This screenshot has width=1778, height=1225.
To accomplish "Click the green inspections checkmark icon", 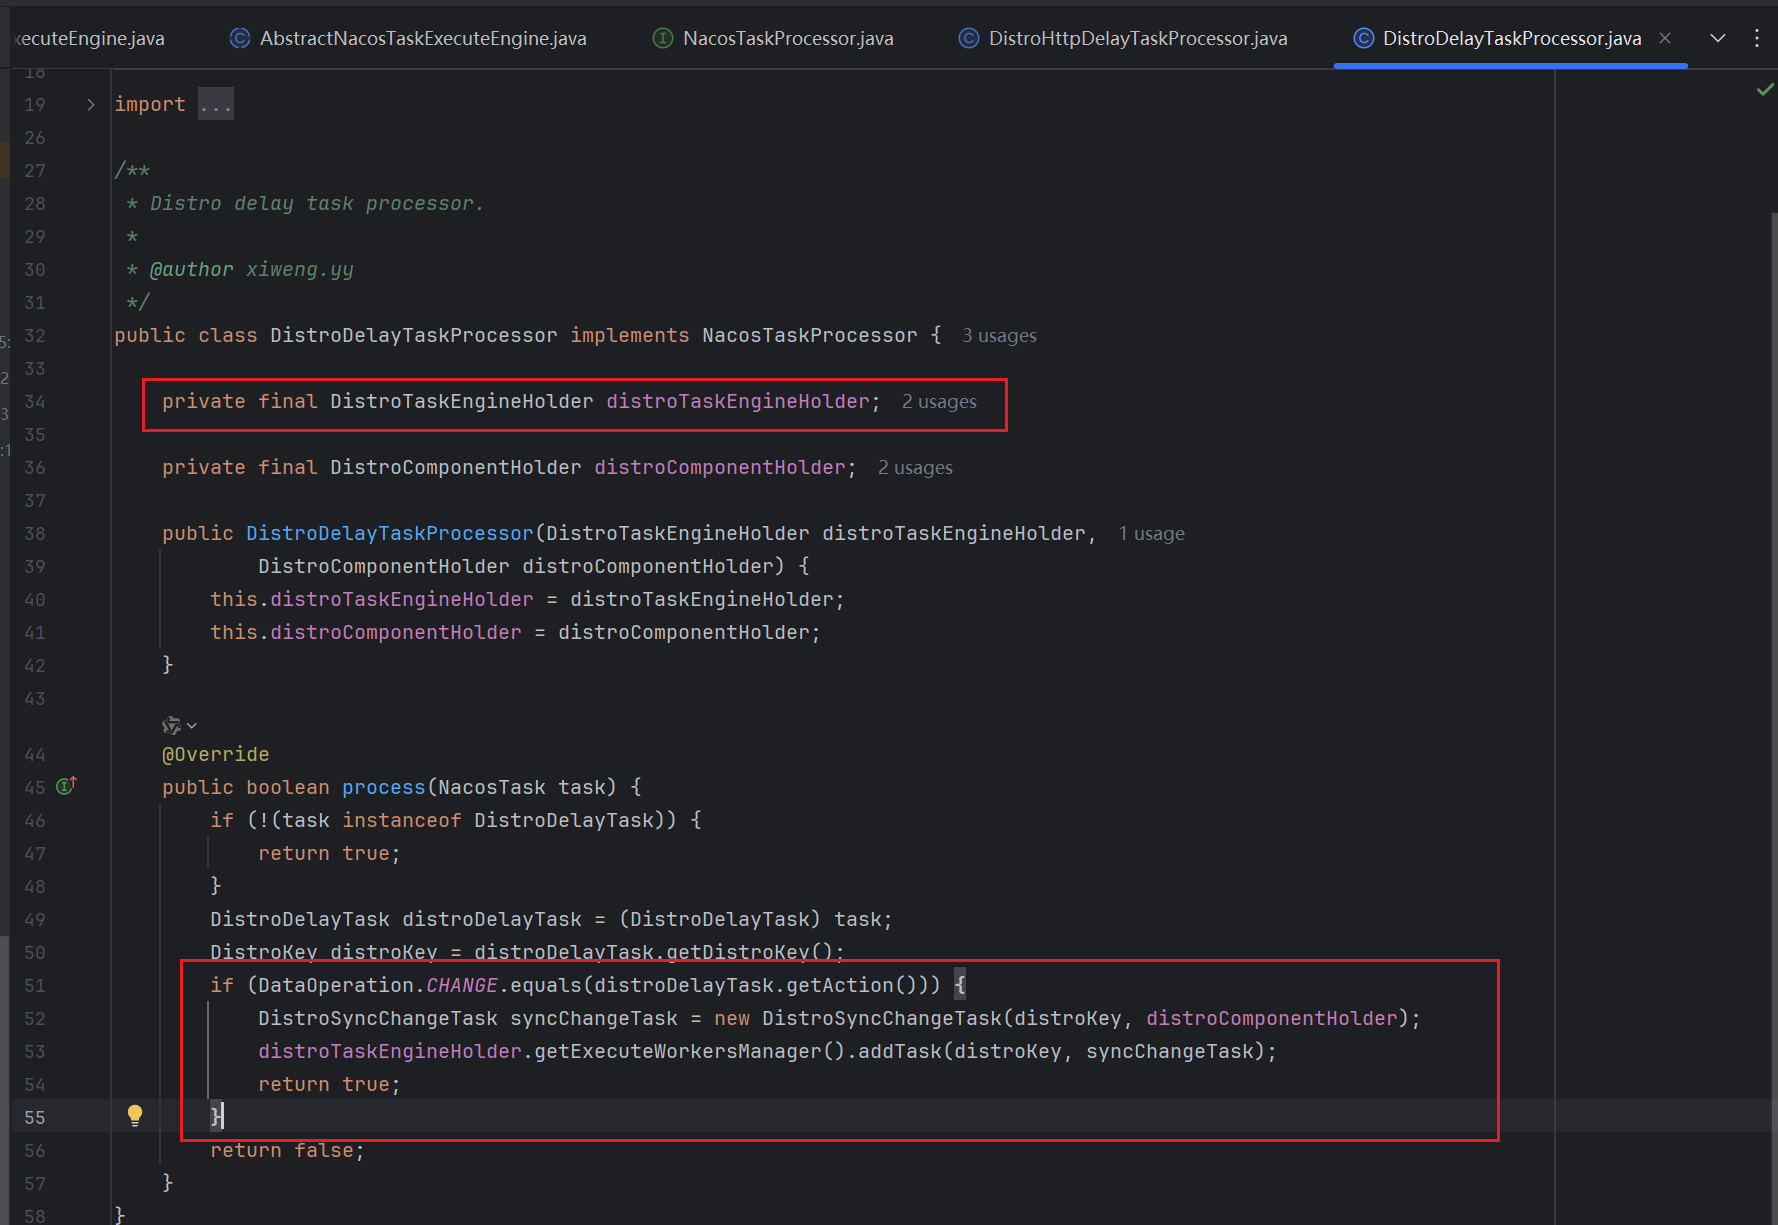I will (1765, 90).
